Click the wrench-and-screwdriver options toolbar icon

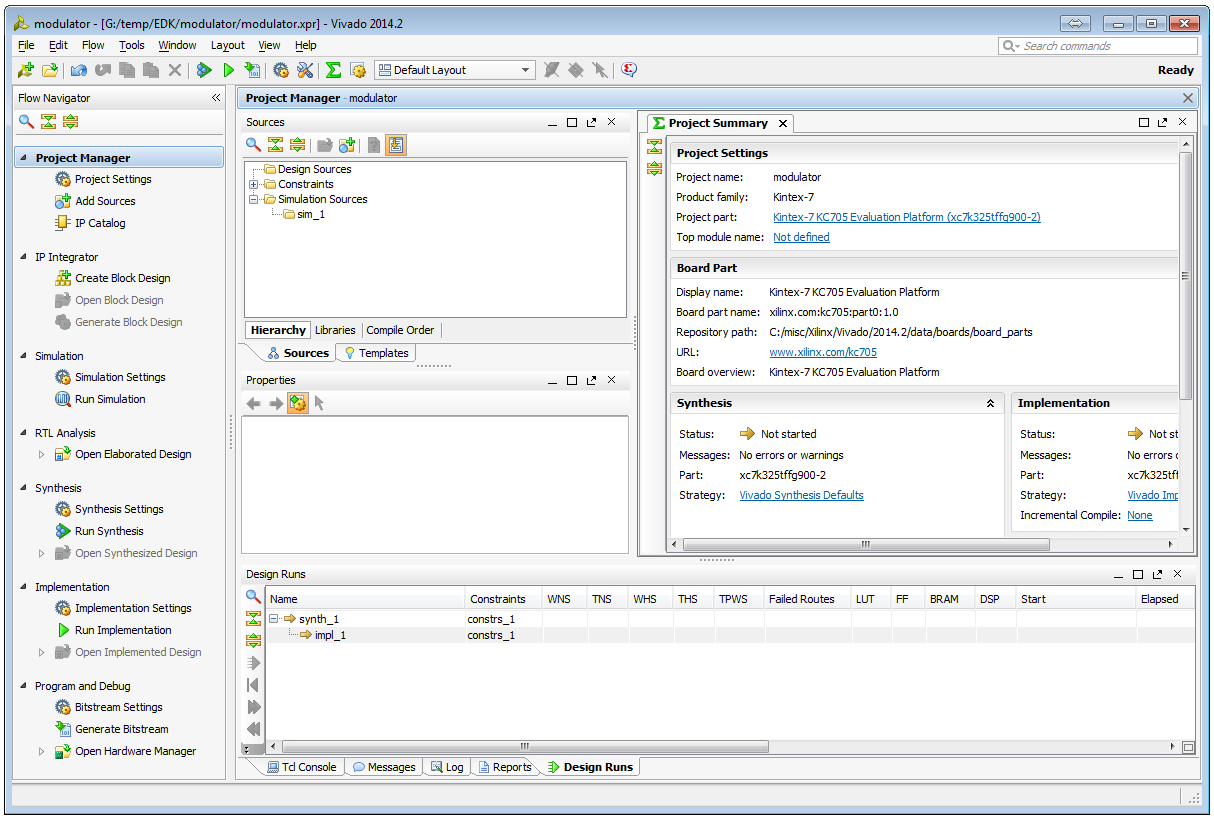[306, 70]
